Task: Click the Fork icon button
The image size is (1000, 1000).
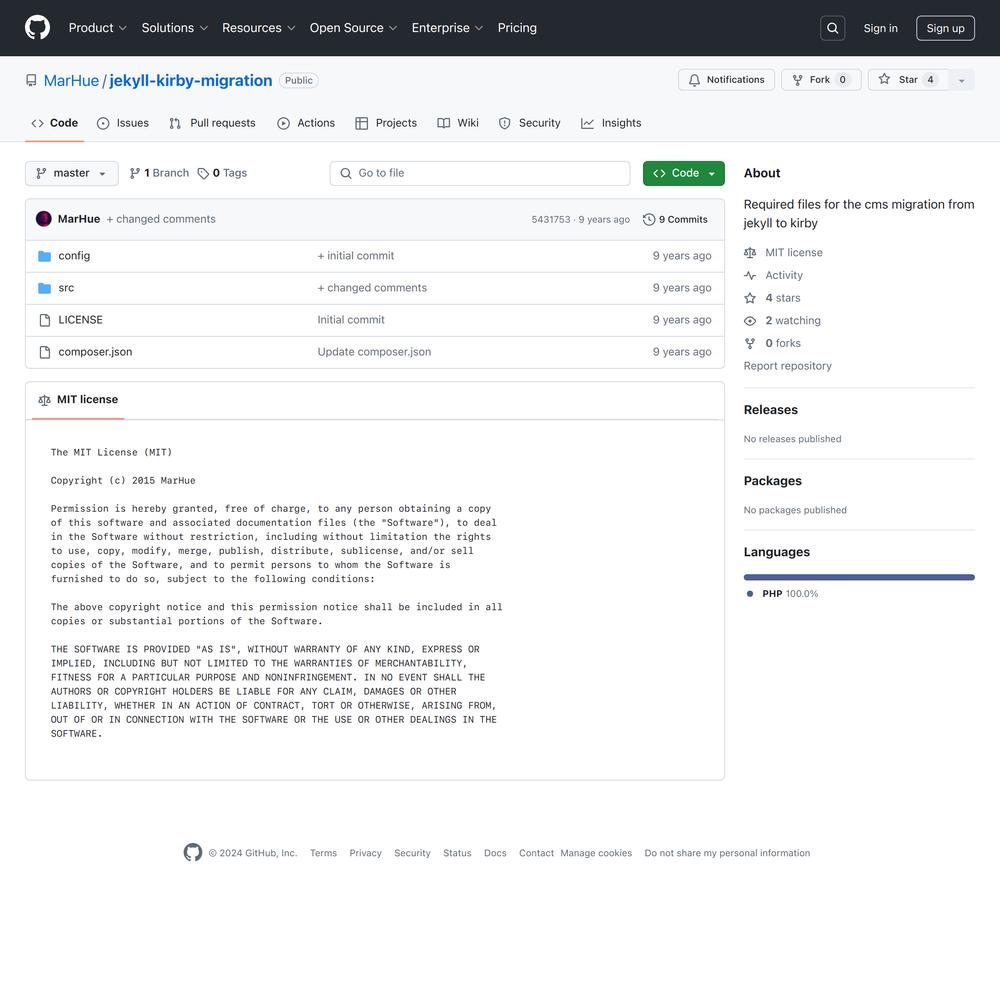Action: [797, 80]
